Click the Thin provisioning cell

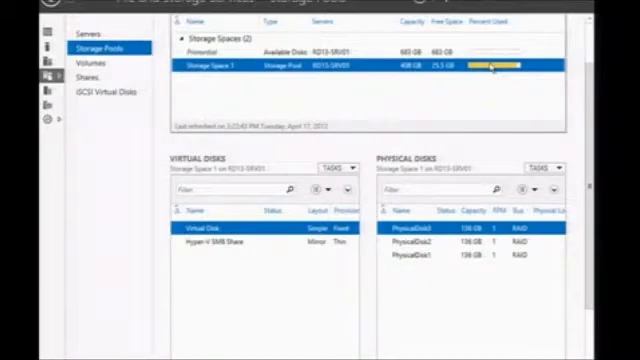(340, 242)
